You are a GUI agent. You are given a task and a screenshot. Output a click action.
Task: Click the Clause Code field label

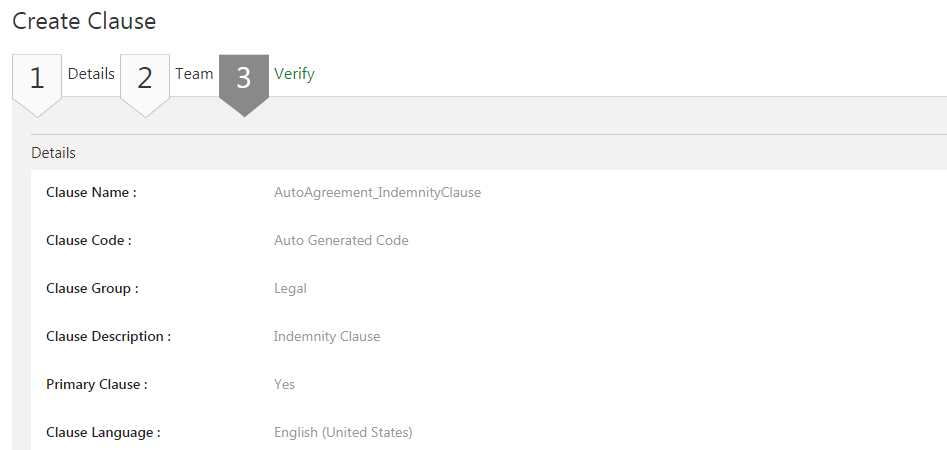coord(89,240)
